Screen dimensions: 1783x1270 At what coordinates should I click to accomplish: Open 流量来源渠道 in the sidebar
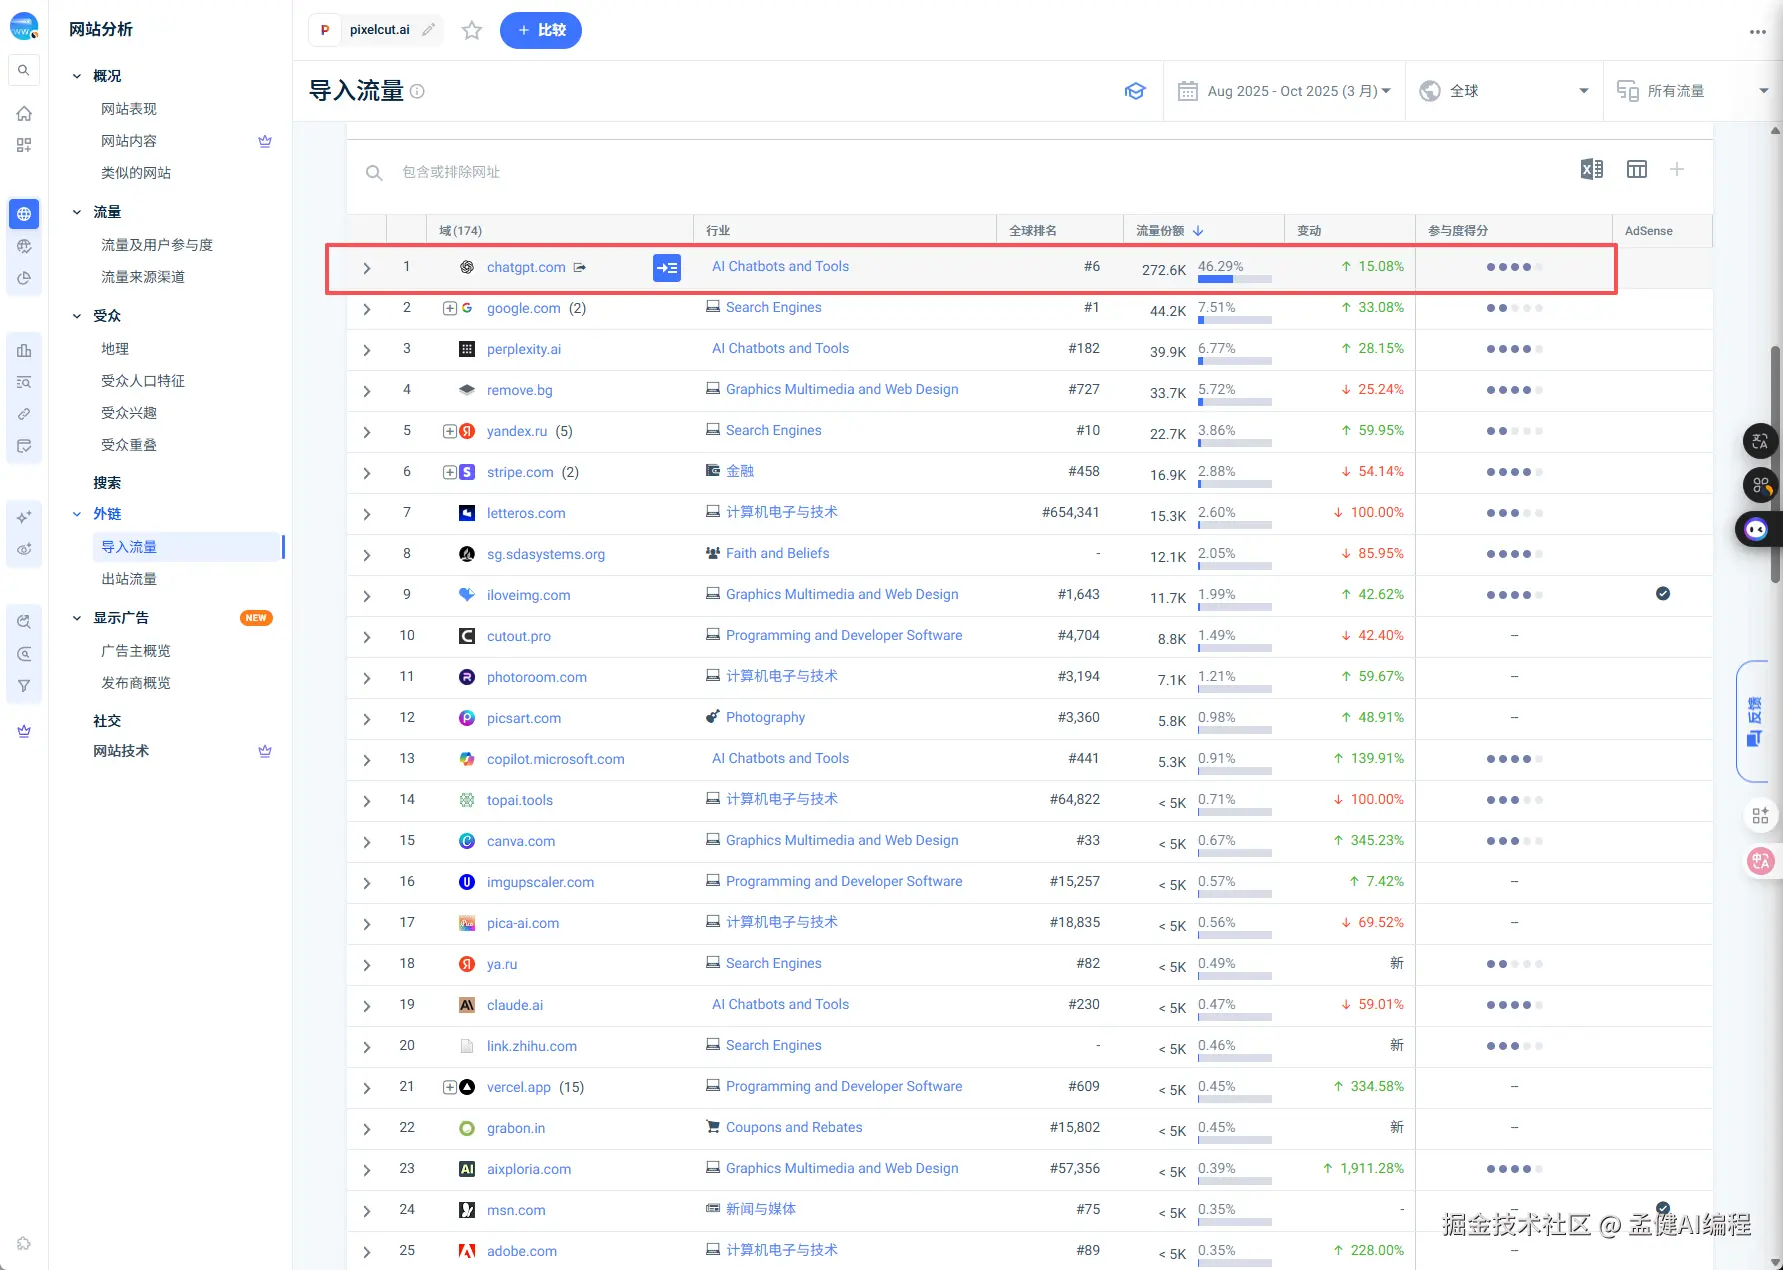(x=143, y=277)
